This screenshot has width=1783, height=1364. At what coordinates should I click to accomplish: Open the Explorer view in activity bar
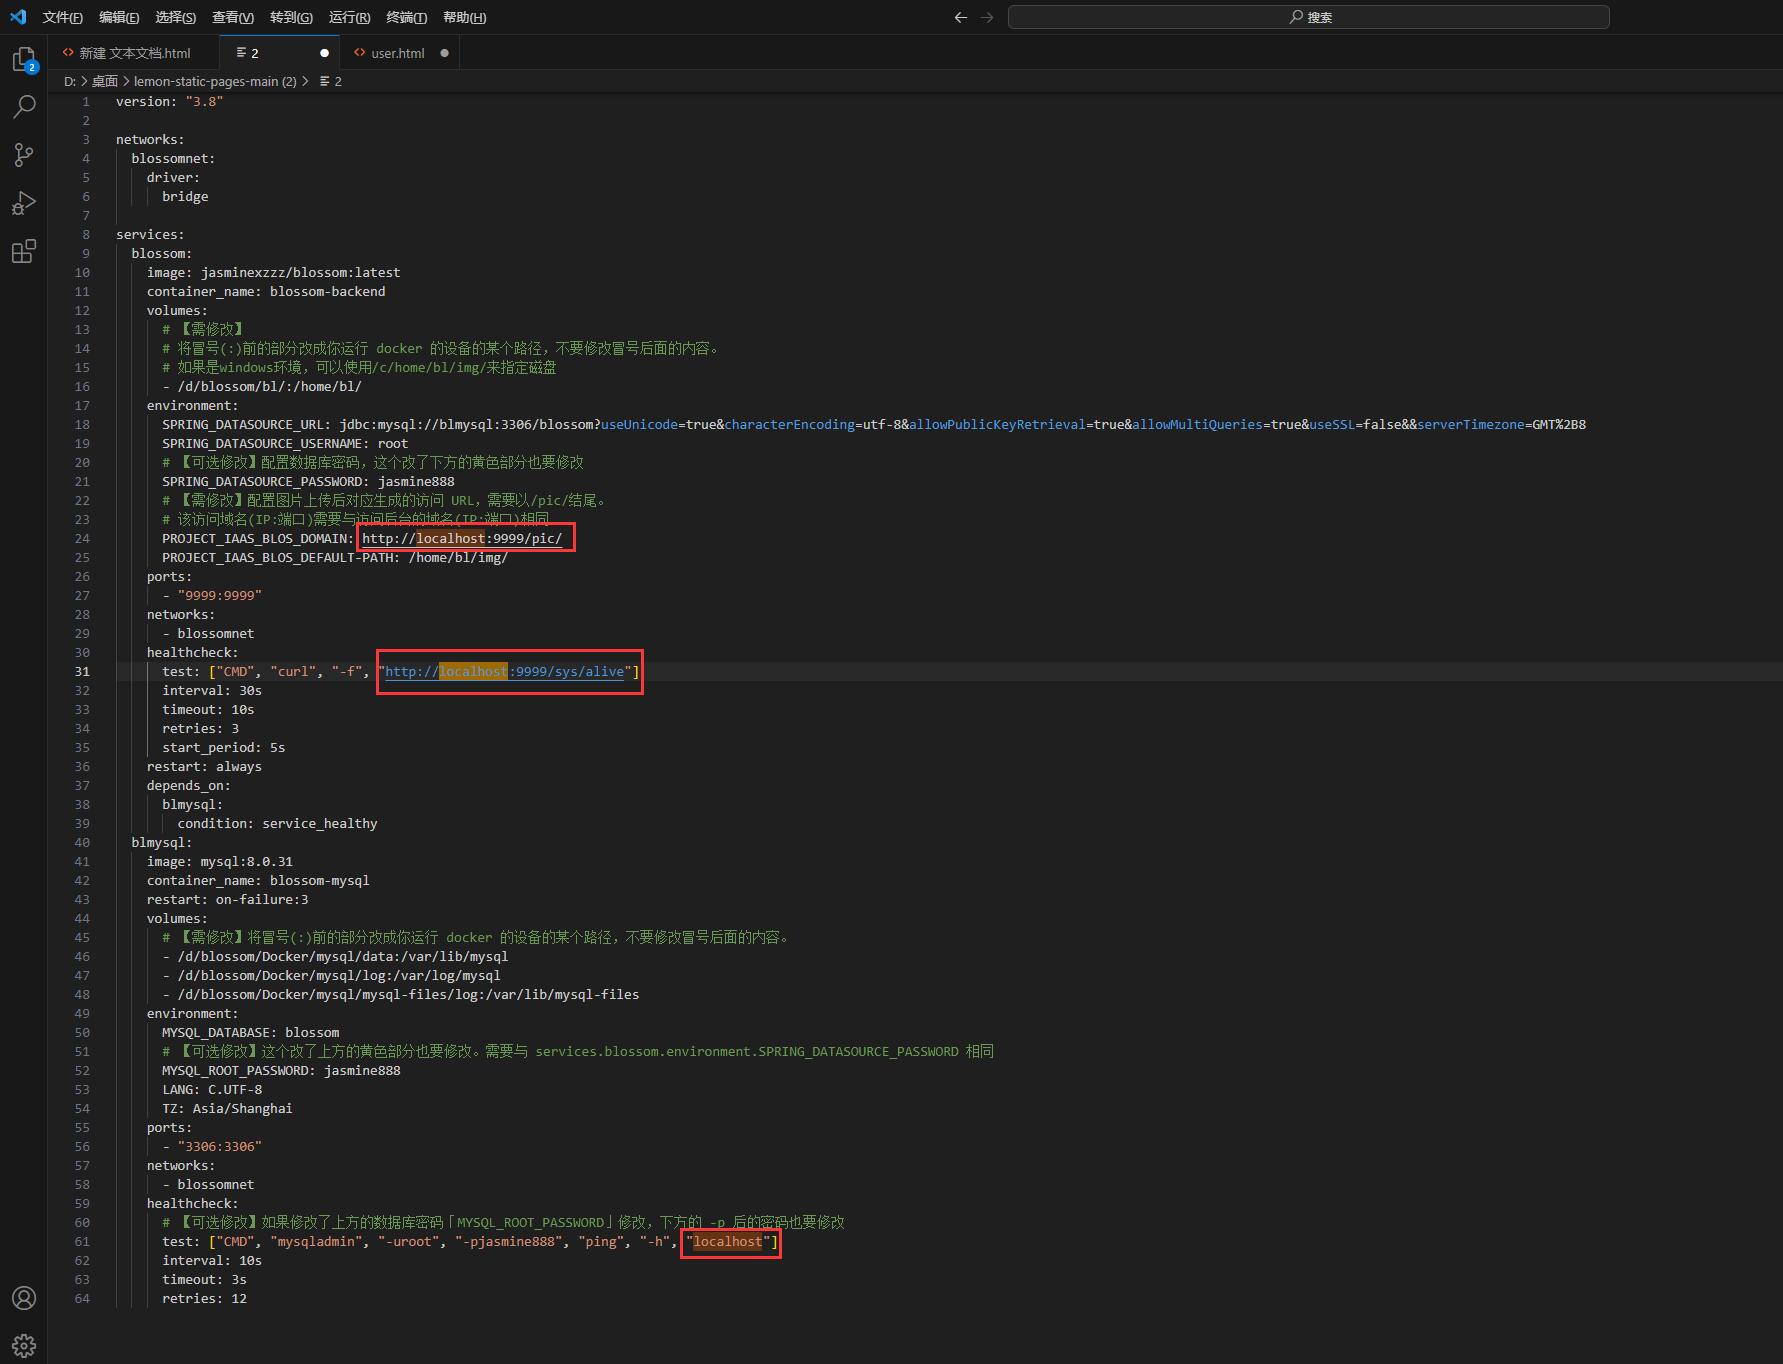(x=24, y=59)
